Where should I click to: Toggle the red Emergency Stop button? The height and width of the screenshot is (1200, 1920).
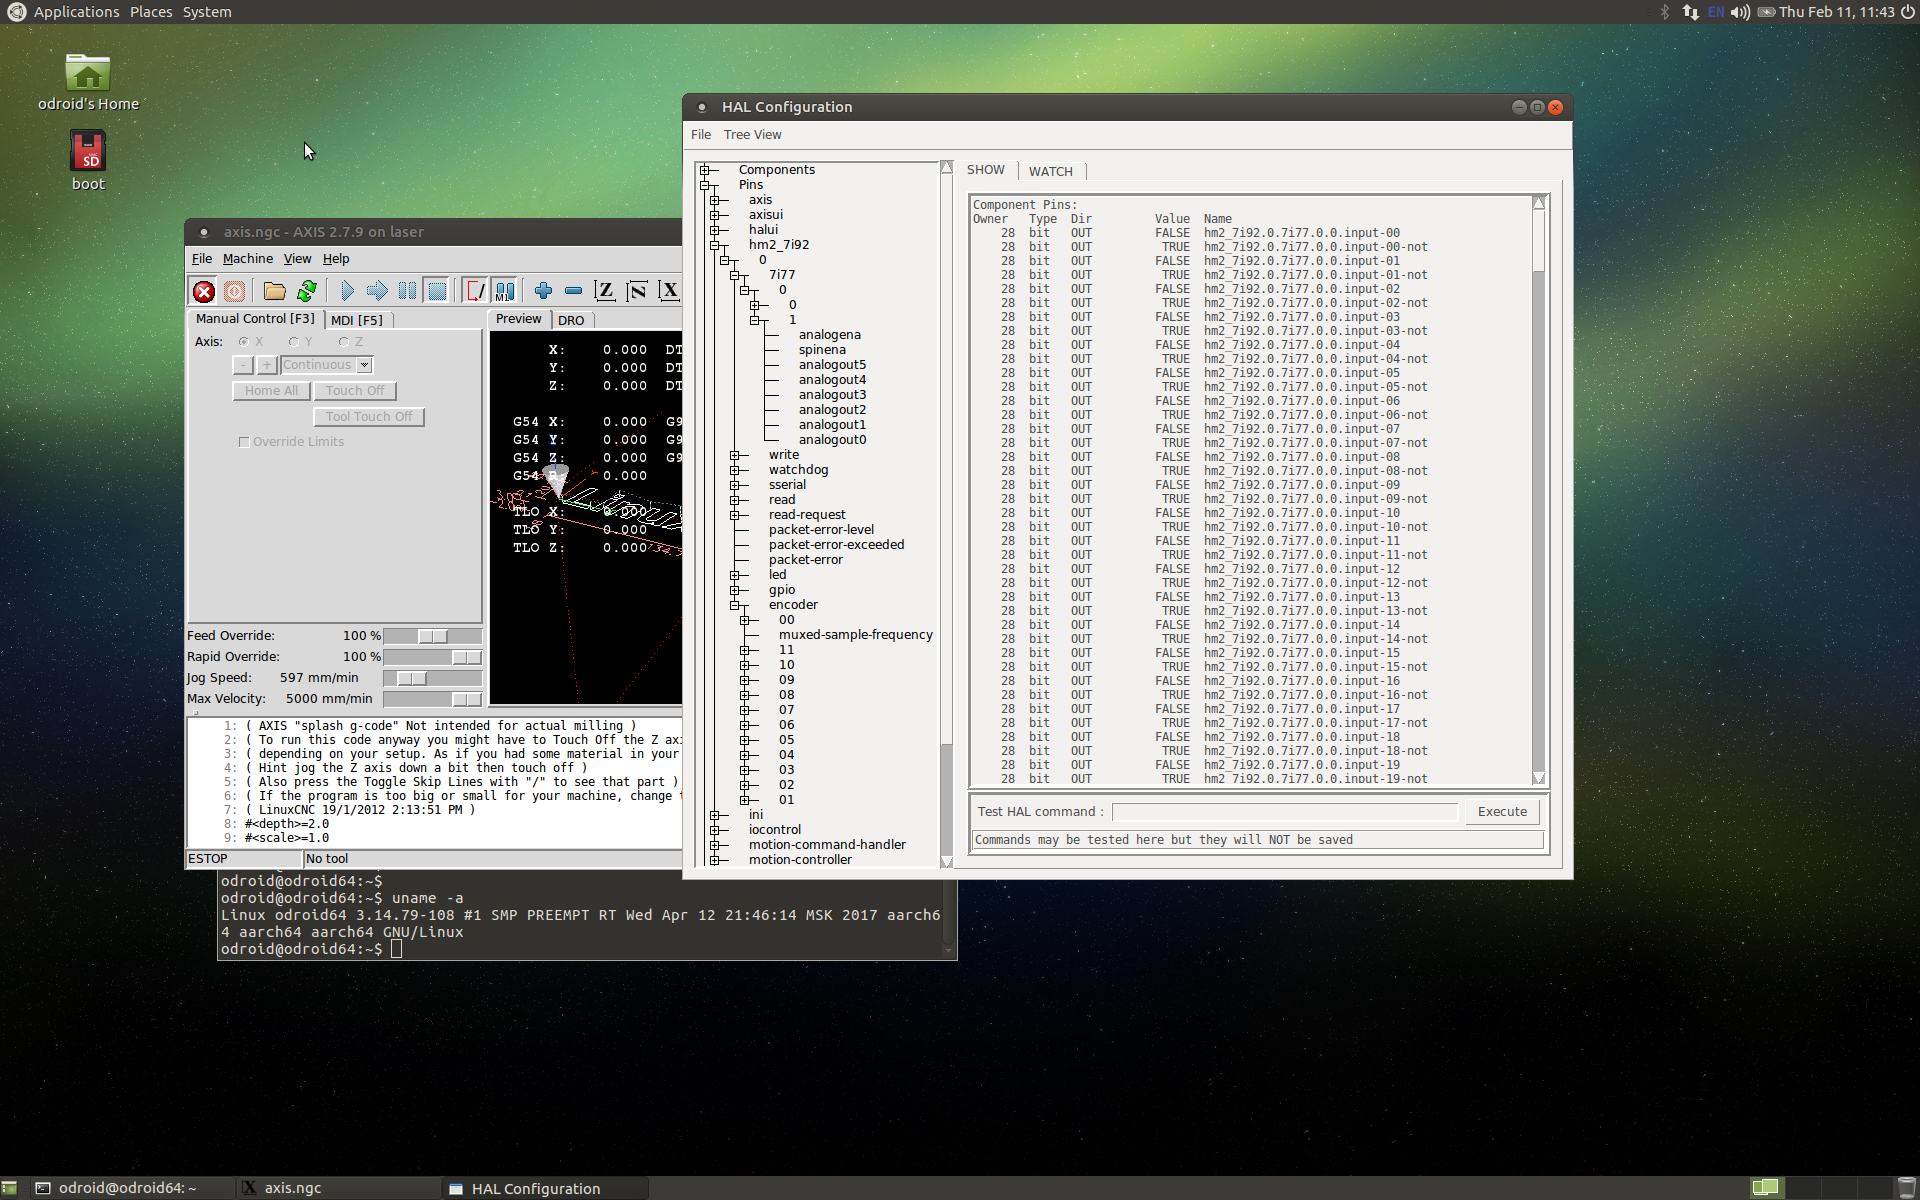[204, 291]
